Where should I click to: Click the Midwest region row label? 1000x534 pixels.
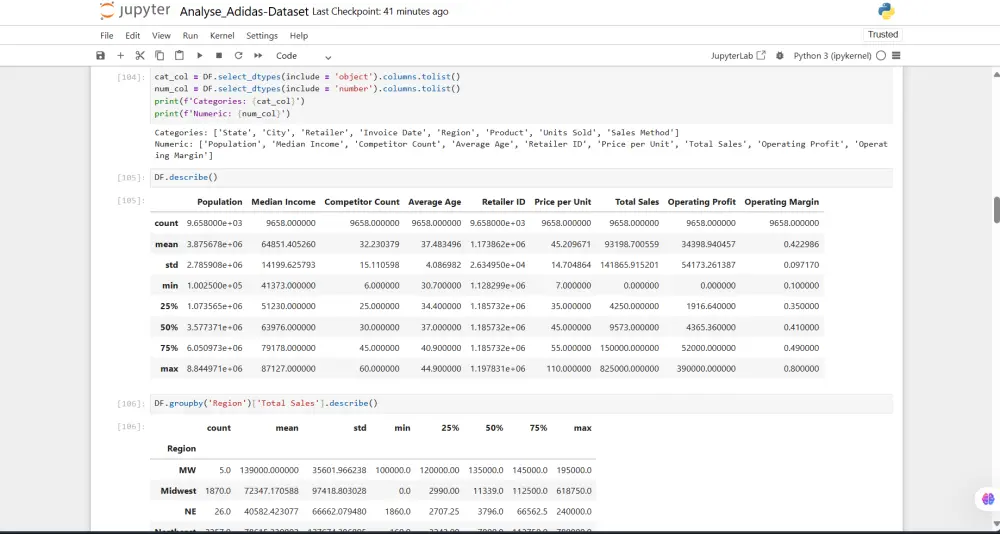[179, 491]
